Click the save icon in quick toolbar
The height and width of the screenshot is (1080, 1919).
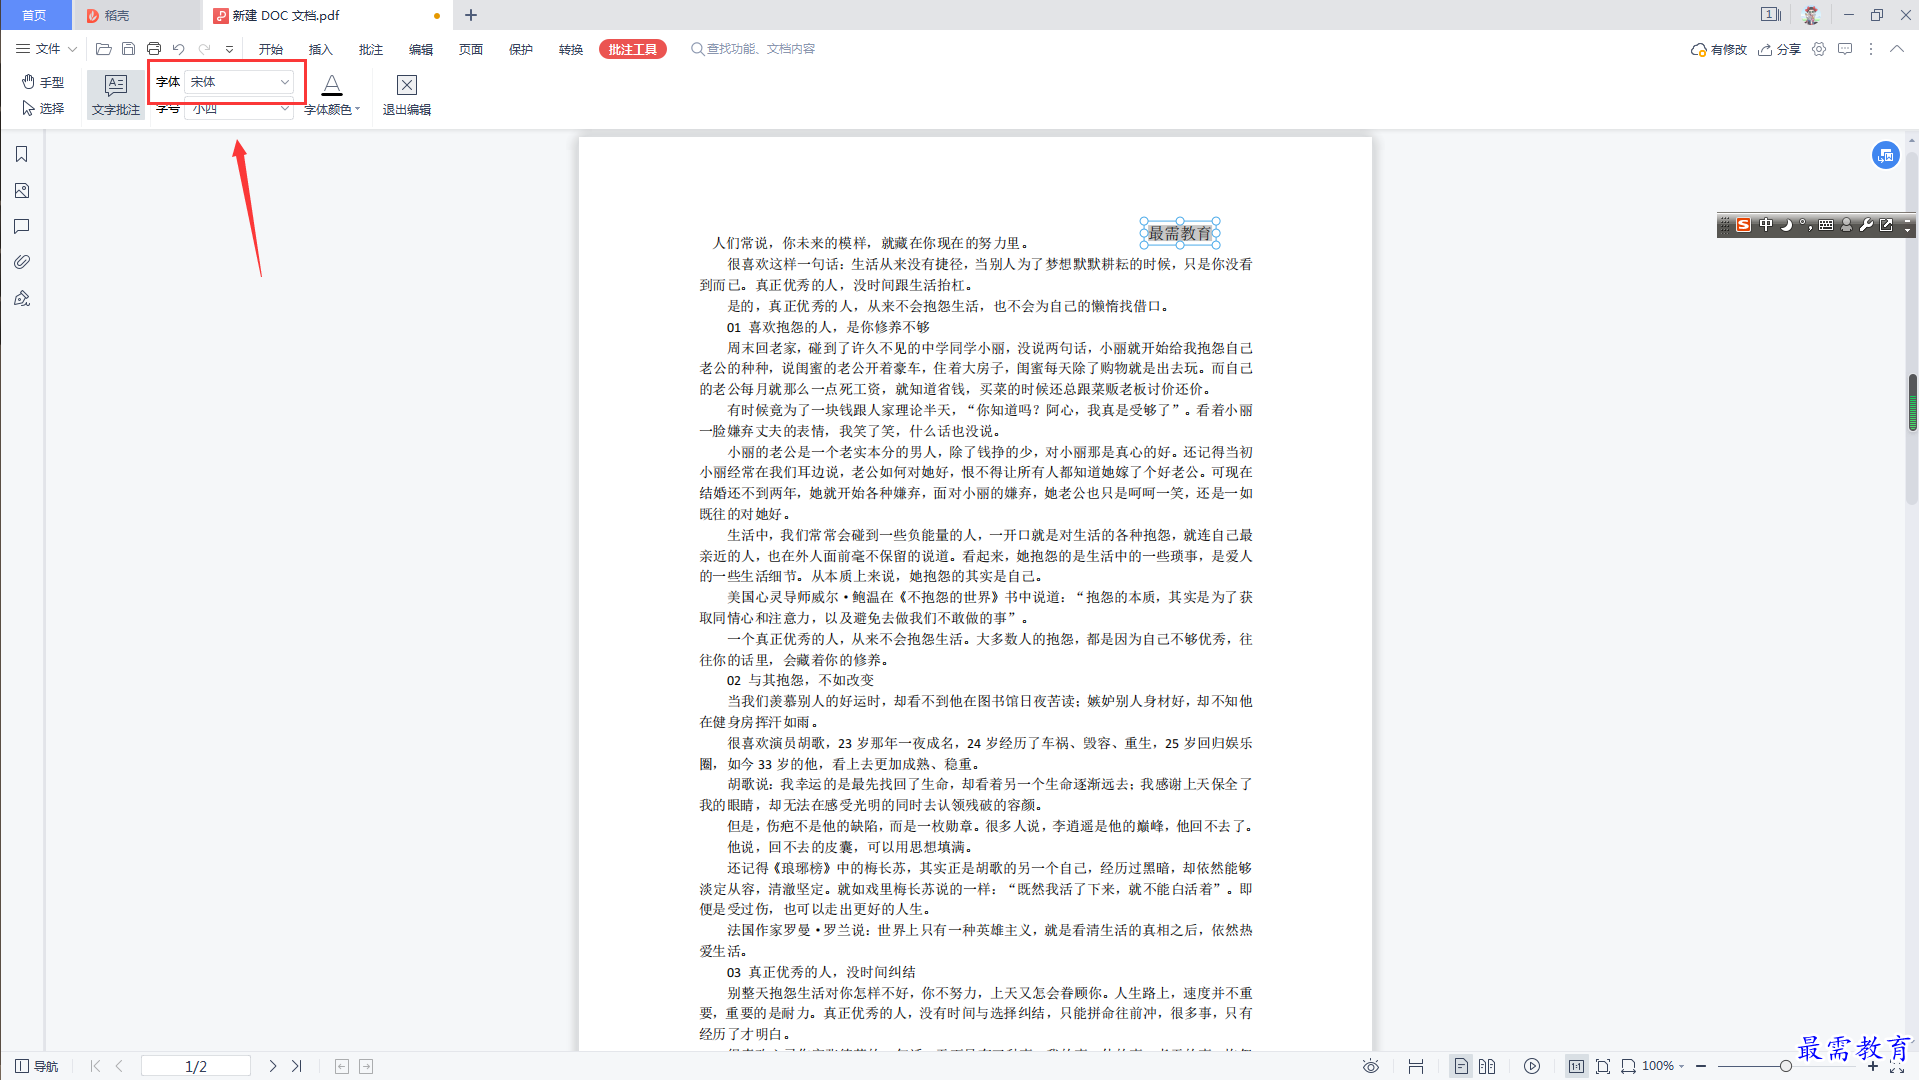pos(128,49)
